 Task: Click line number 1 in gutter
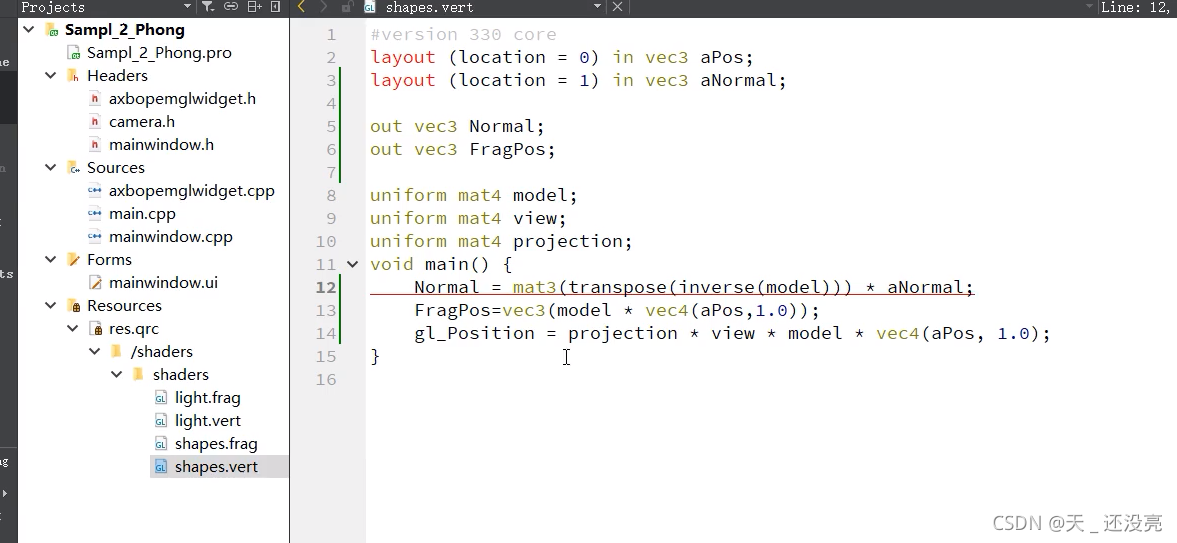331,35
